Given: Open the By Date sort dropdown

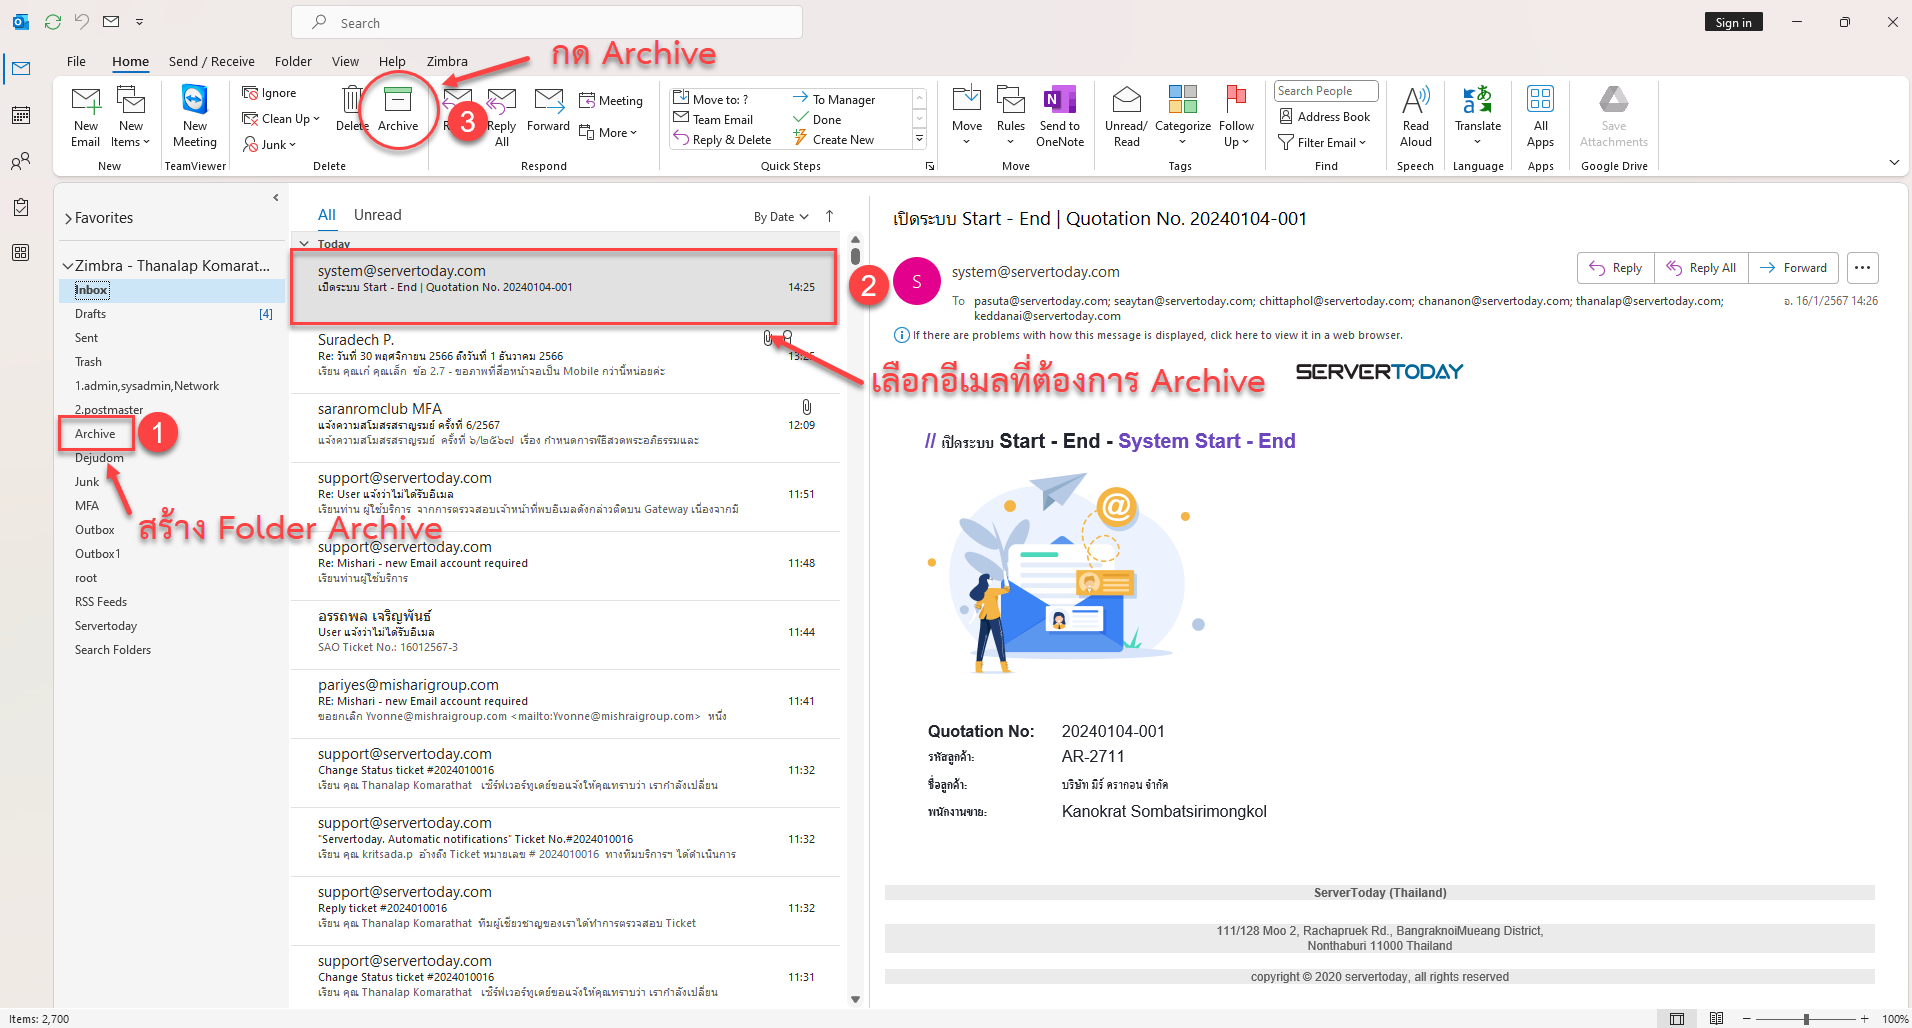Looking at the screenshot, I should [781, 217].
